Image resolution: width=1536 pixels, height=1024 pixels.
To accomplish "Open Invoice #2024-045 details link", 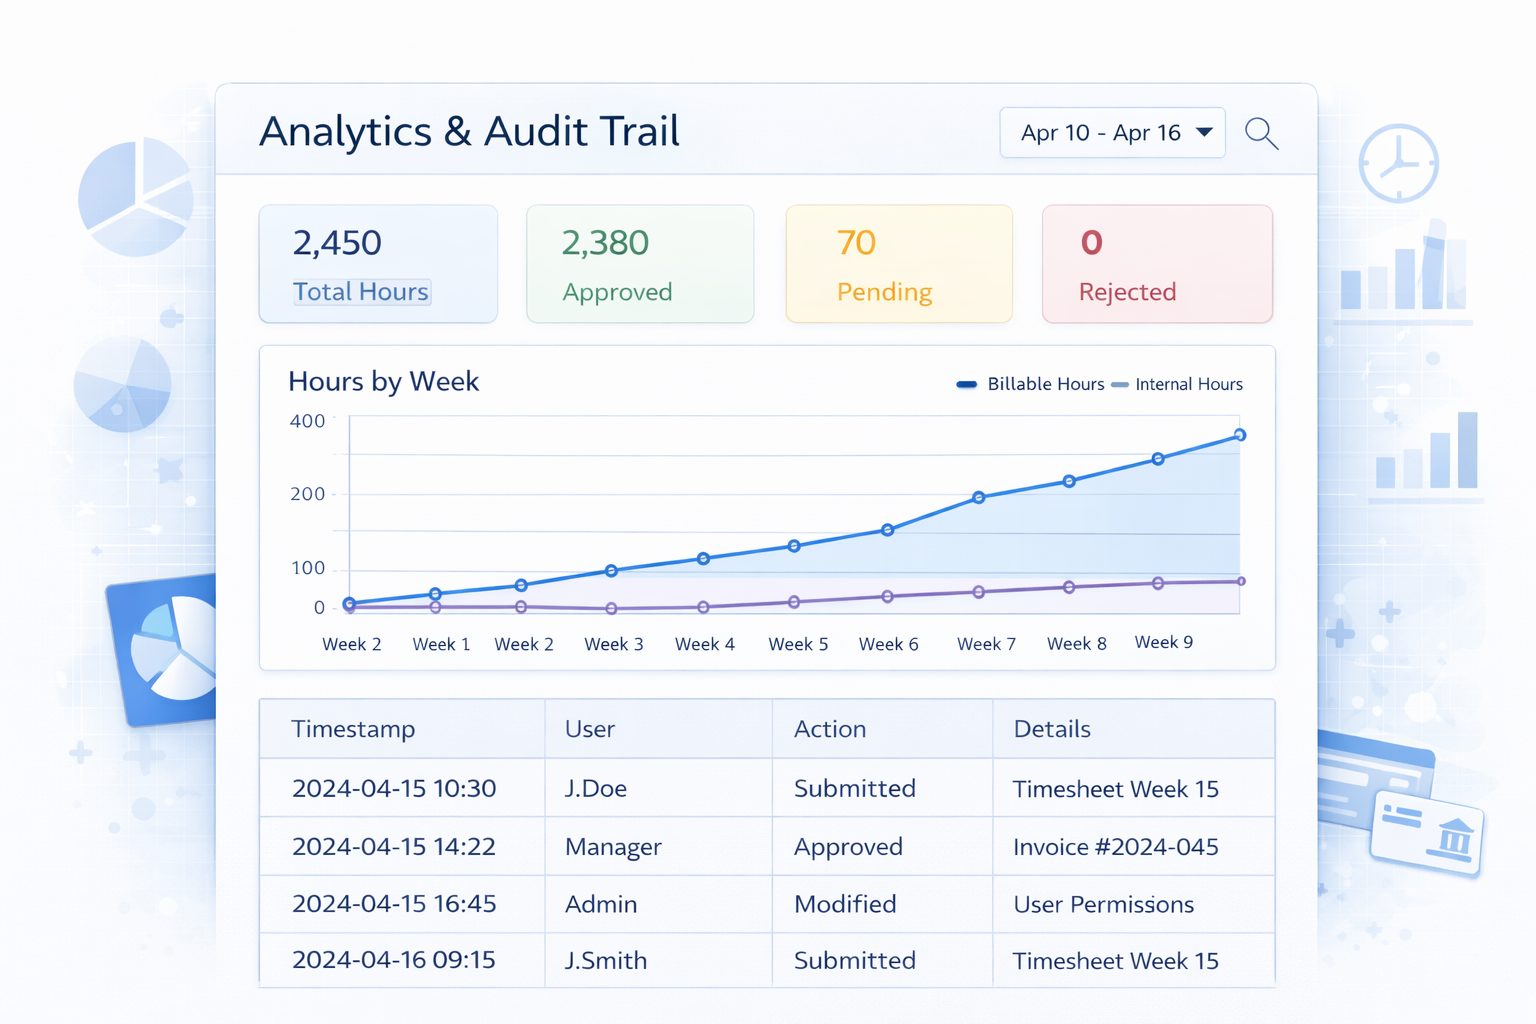I will (1116, 846).
